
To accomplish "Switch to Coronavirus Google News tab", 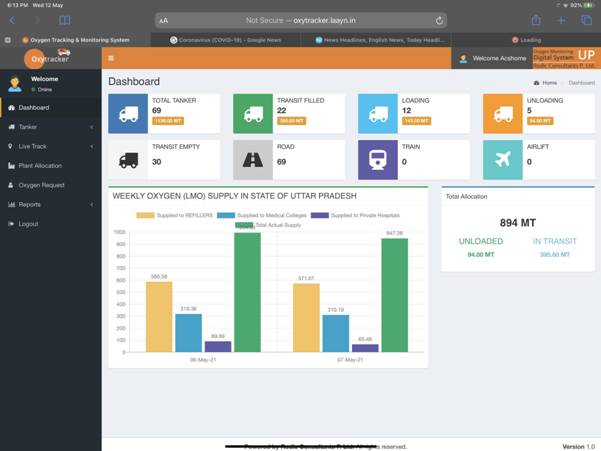I will [230, 40].
